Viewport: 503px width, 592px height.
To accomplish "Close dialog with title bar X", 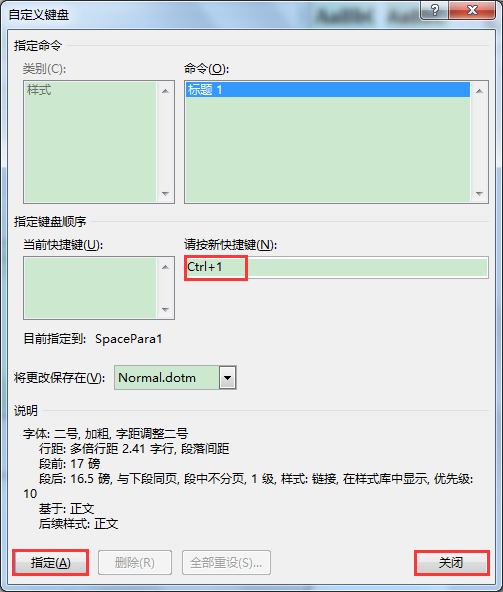I will coord(472,10).
